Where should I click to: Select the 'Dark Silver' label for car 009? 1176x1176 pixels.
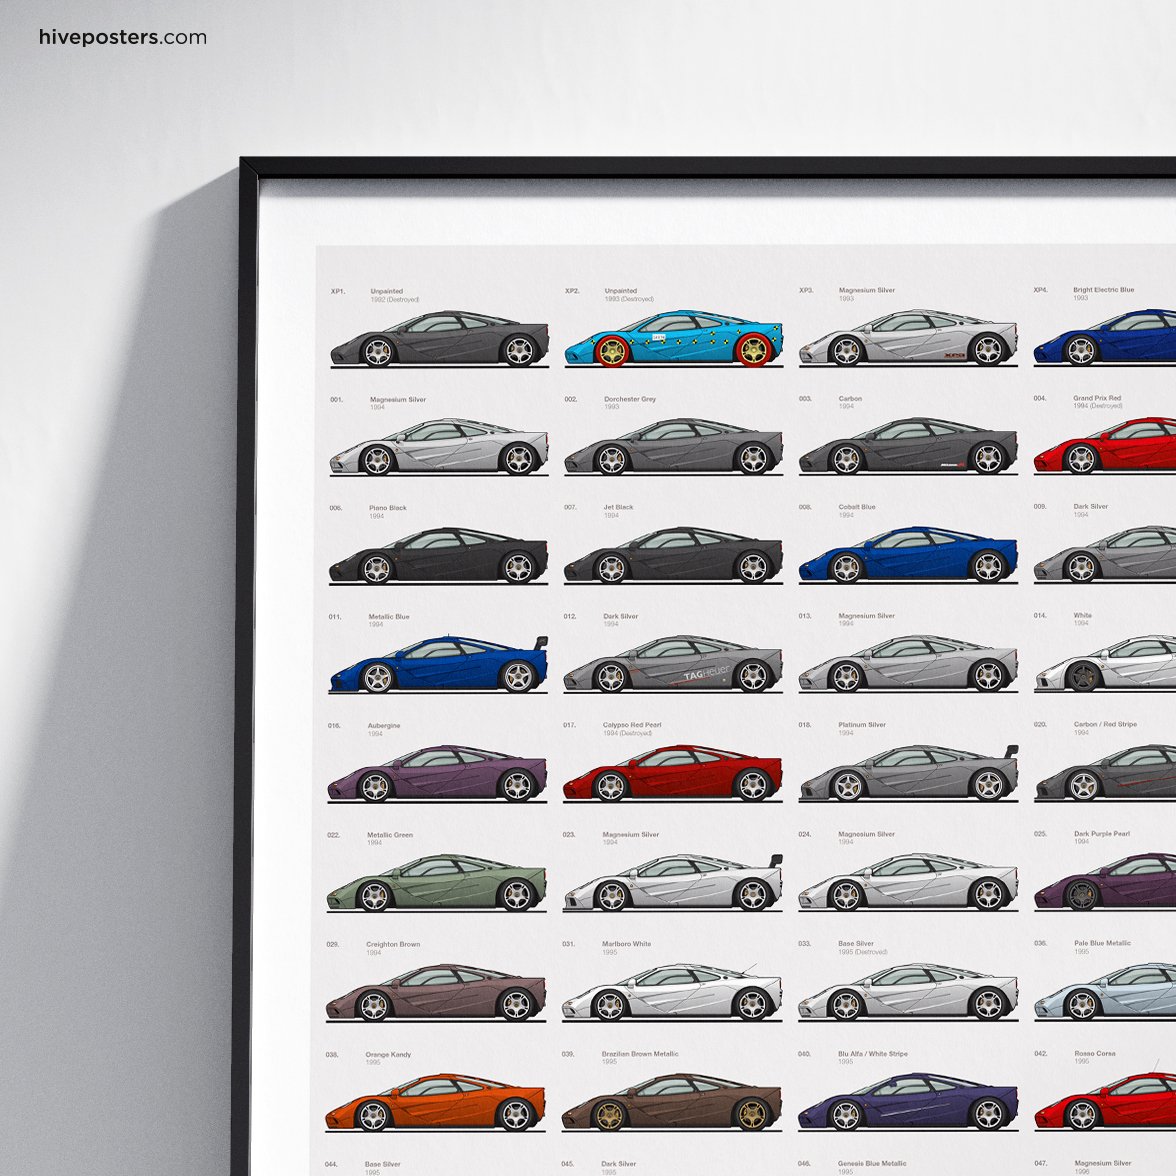1090,506
